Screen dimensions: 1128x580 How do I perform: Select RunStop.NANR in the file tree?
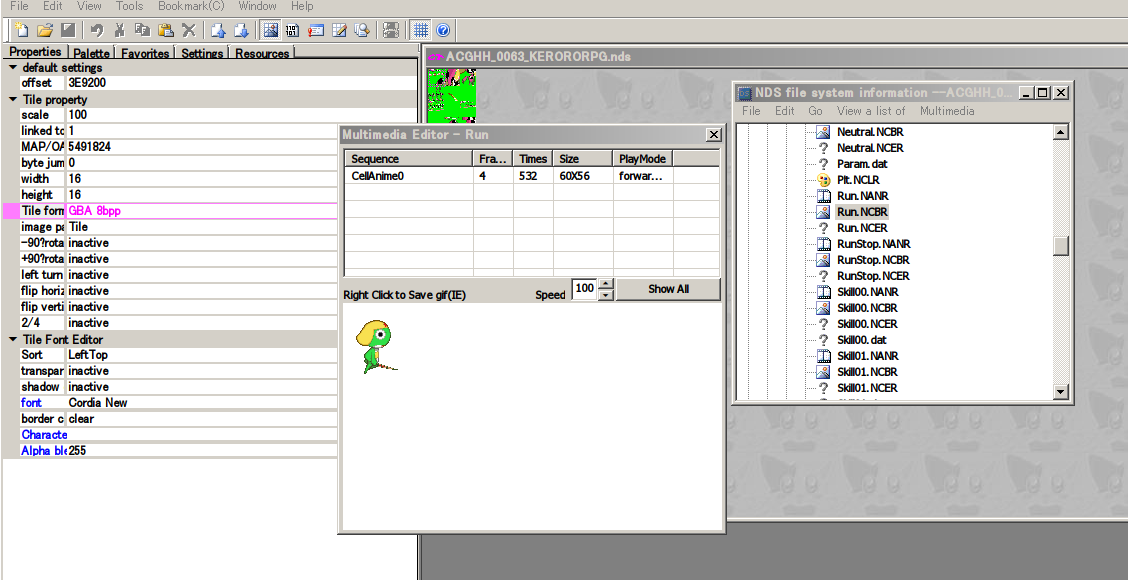click(873, 244)
